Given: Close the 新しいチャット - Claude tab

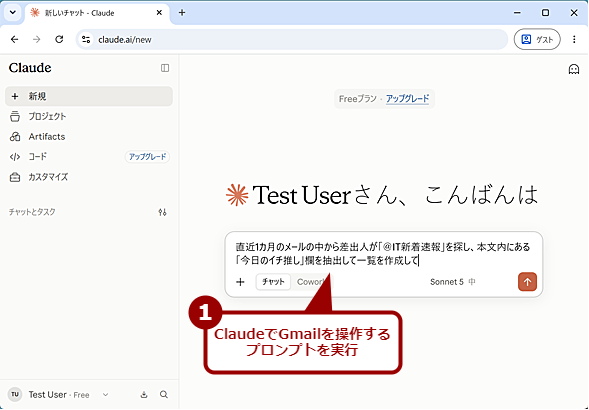Looking at the screenshot, I should tap(159, 13).
